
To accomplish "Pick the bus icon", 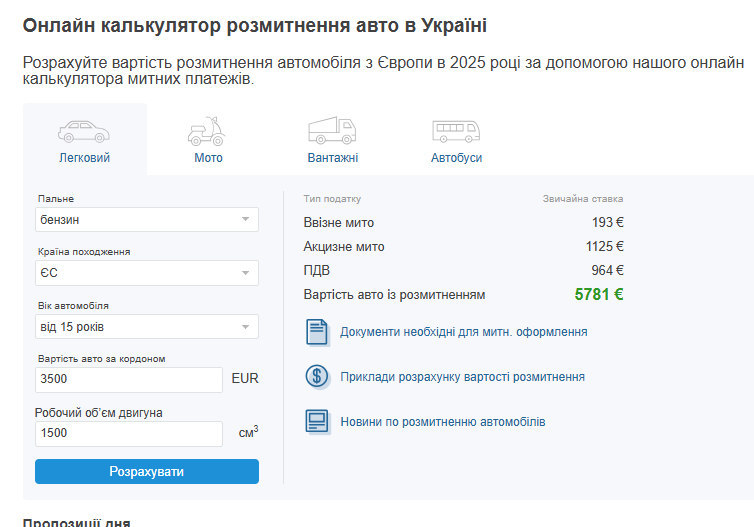I will [456, 131].
